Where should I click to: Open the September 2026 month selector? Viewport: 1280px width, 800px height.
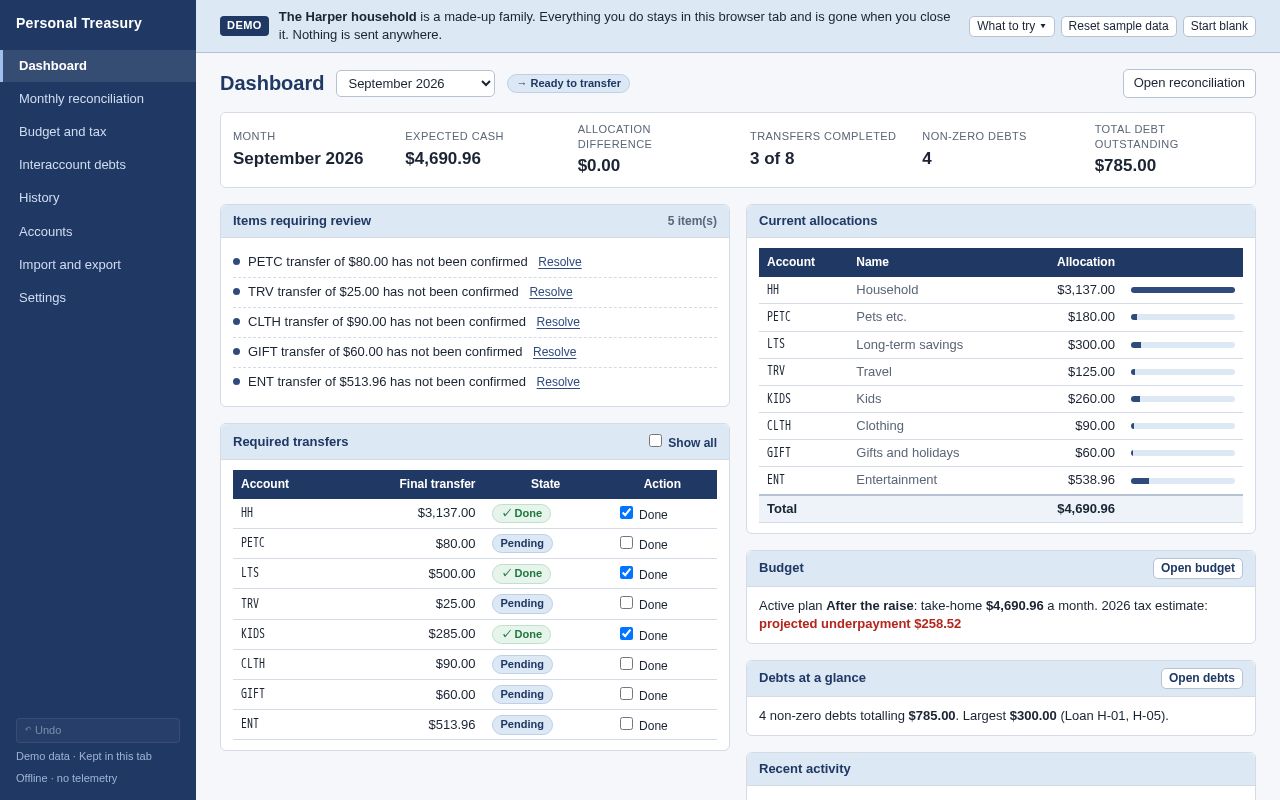pos(415,84)
